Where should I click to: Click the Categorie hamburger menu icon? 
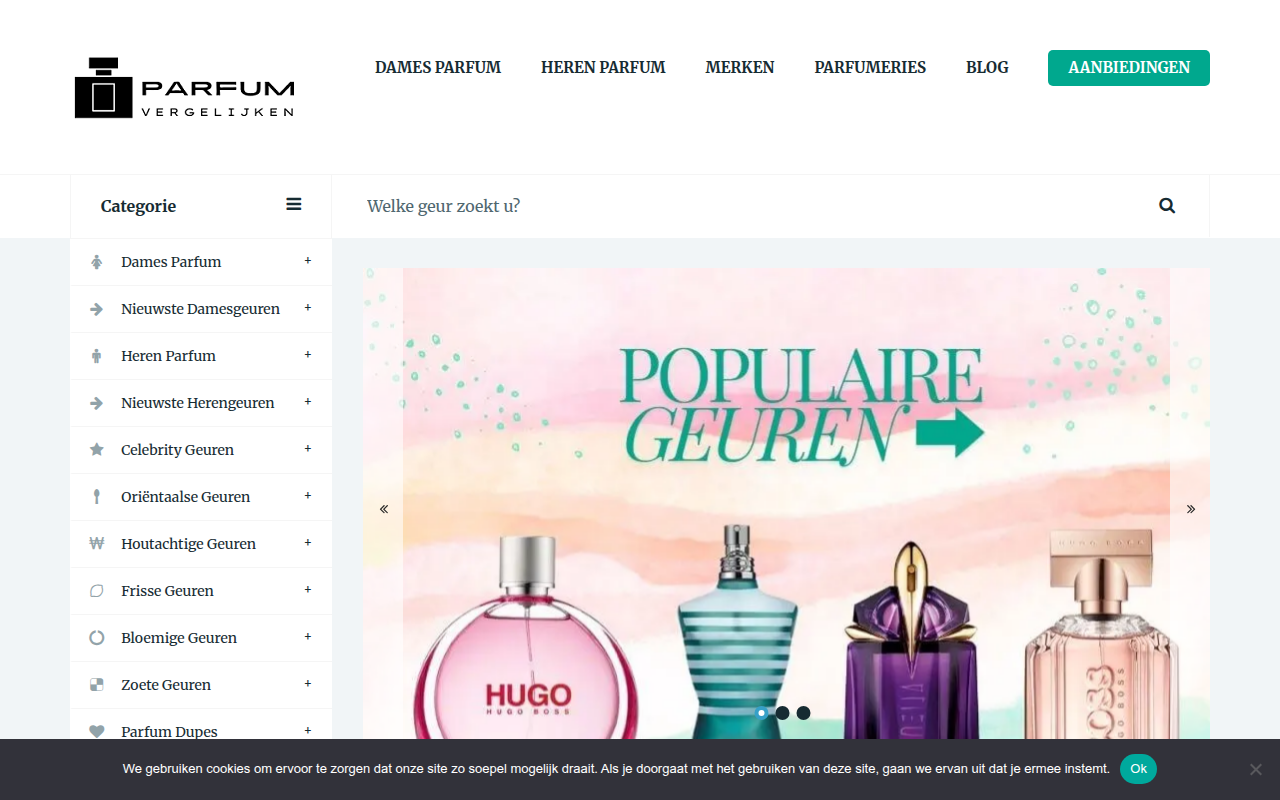point(294,204)
